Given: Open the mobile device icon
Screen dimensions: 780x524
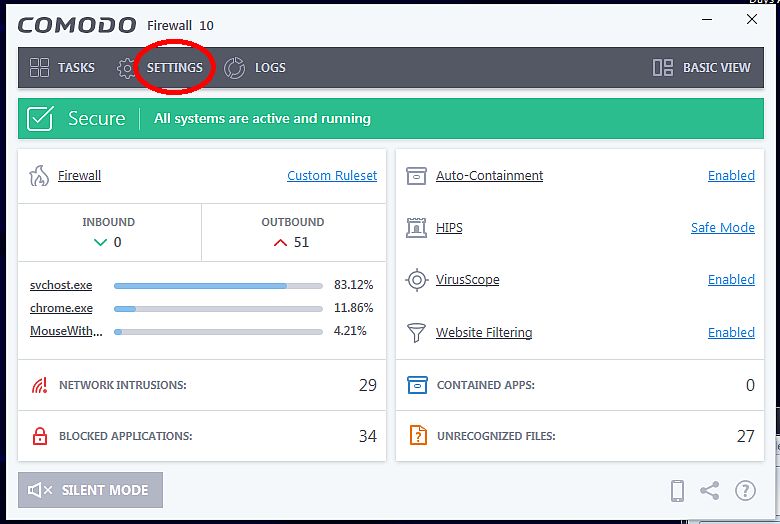Looking at the screenshot, I should [x=677, y=490].
